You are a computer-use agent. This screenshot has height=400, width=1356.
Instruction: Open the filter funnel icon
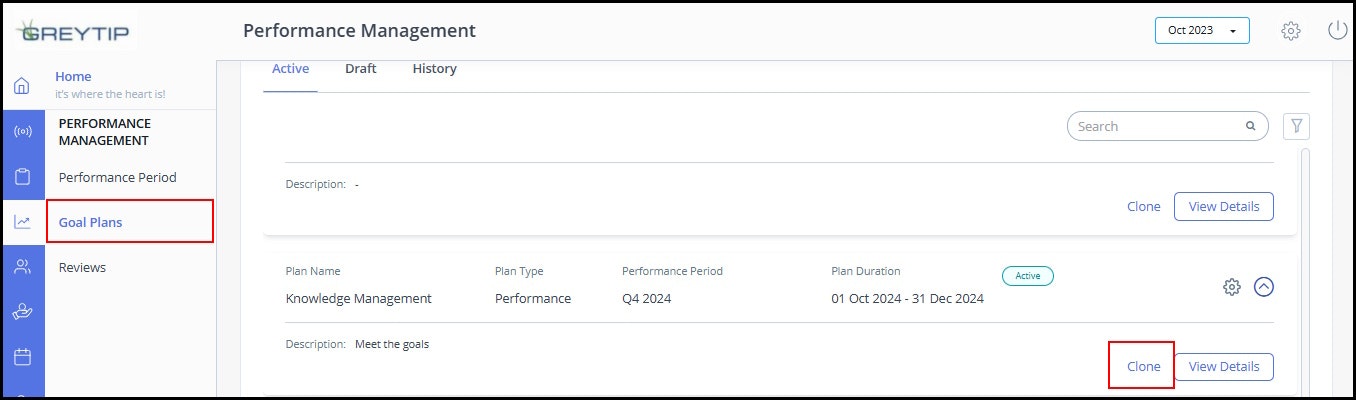tap(1296, 126)
